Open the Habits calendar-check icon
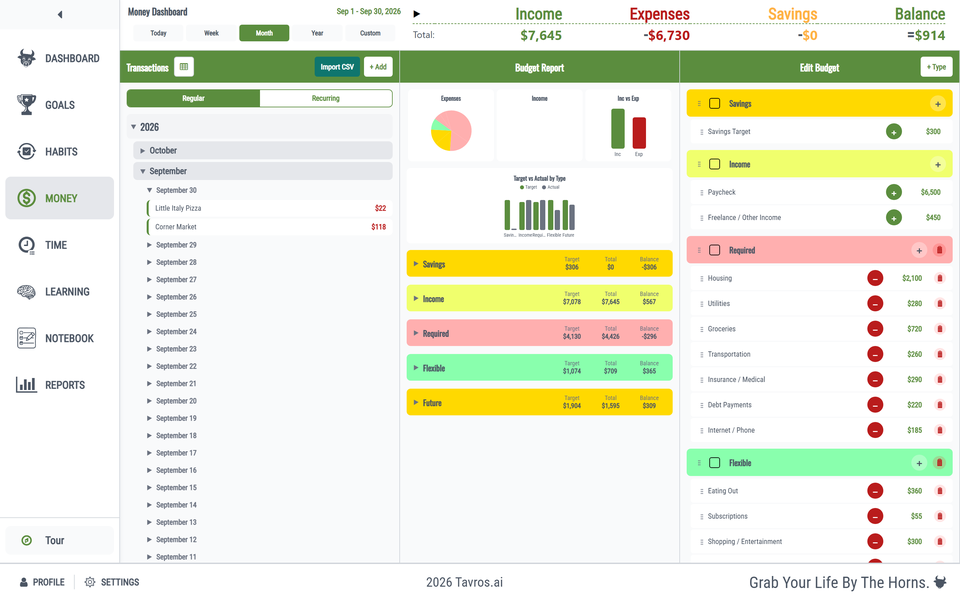The height and width of the screenshot is (600, 960). point(26,151)
